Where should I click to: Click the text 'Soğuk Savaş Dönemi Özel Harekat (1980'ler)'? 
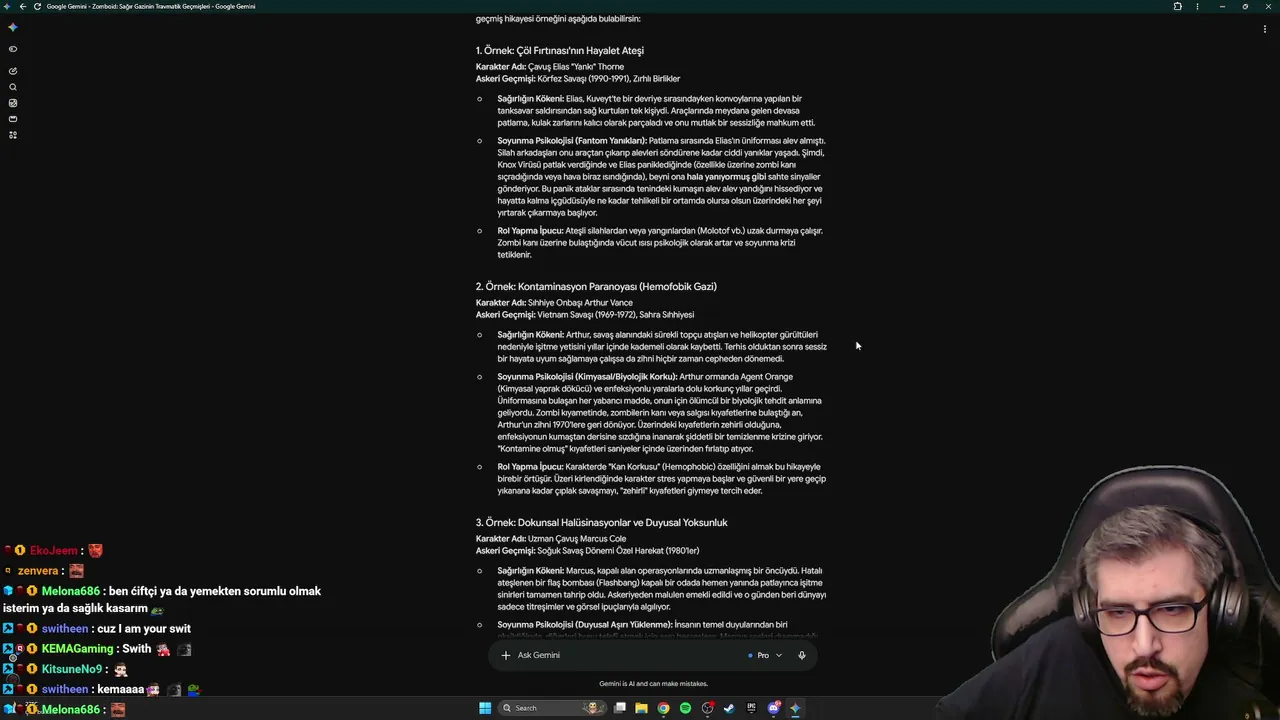click(618, 551)
